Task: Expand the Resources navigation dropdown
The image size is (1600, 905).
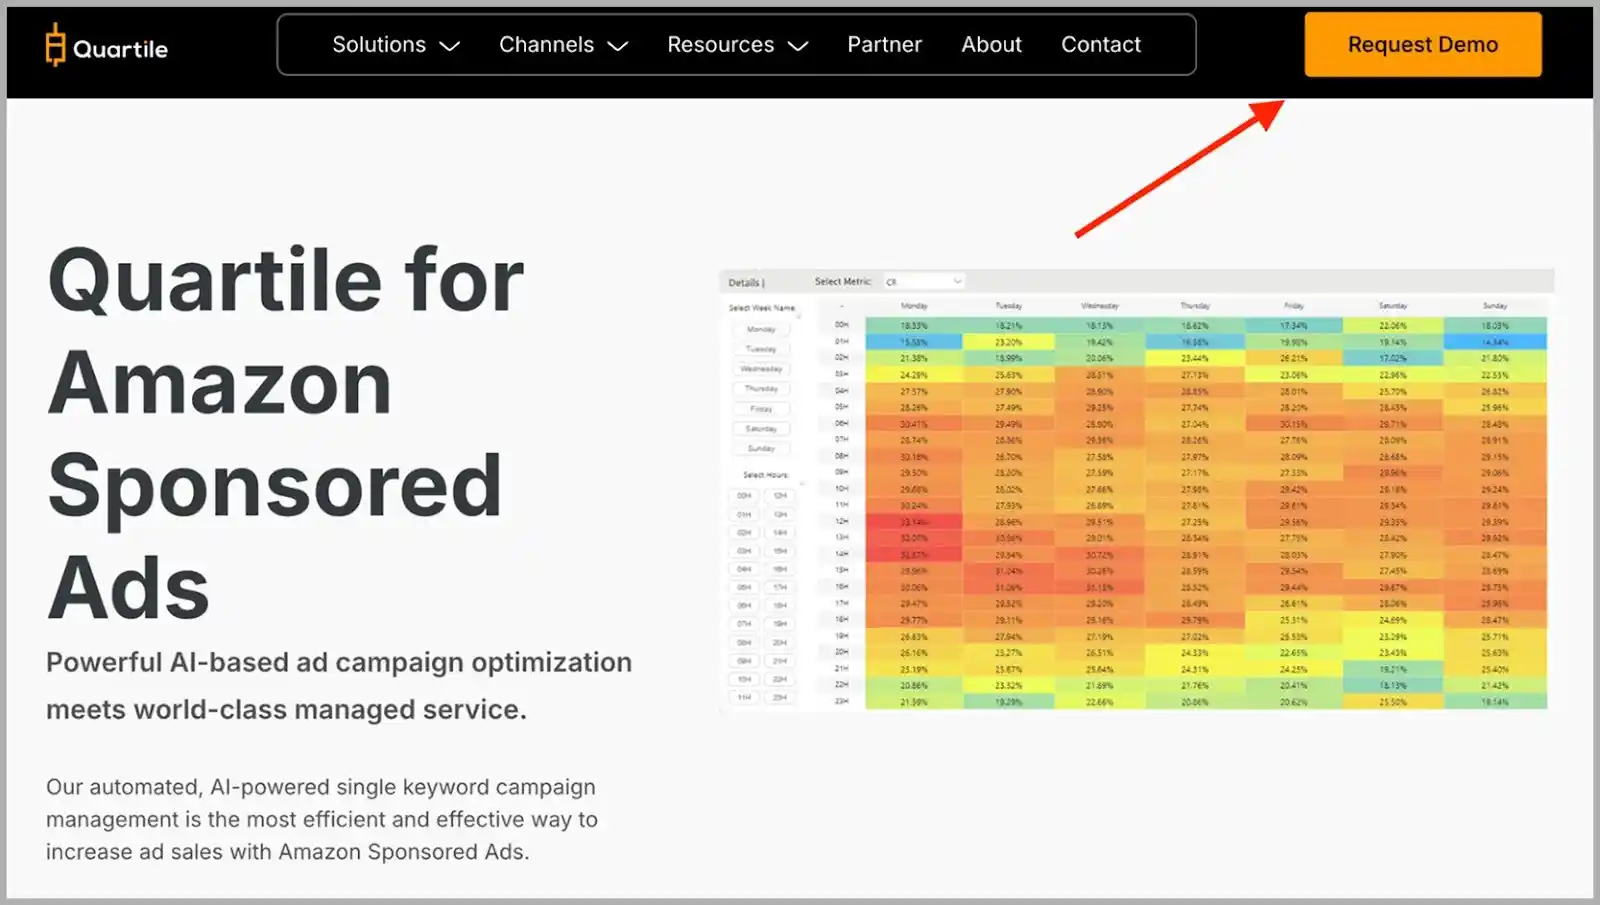Action: pos(737,44)
